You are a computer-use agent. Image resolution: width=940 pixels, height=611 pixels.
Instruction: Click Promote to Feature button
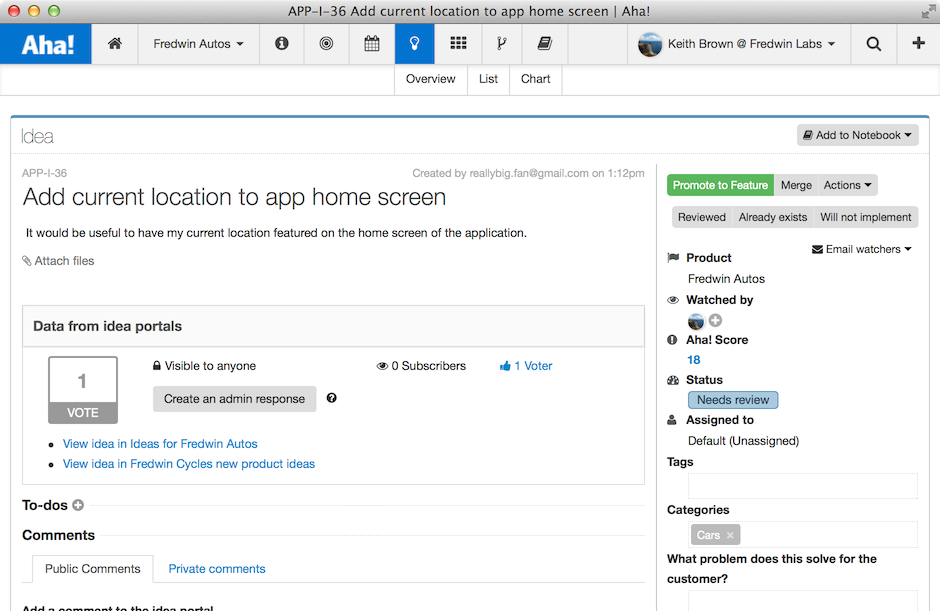point(720,185)
